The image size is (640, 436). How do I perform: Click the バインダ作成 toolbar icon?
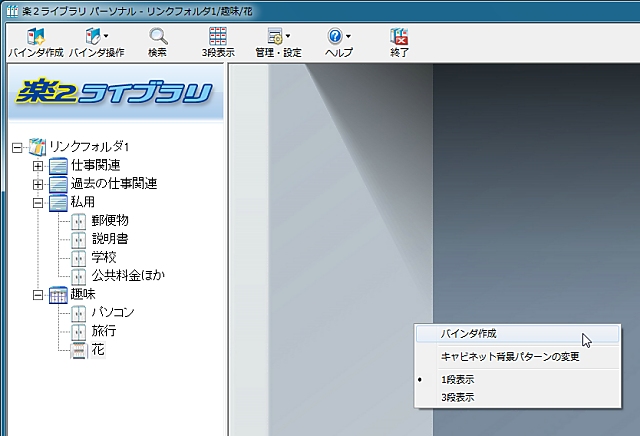[x=36, y=36]
